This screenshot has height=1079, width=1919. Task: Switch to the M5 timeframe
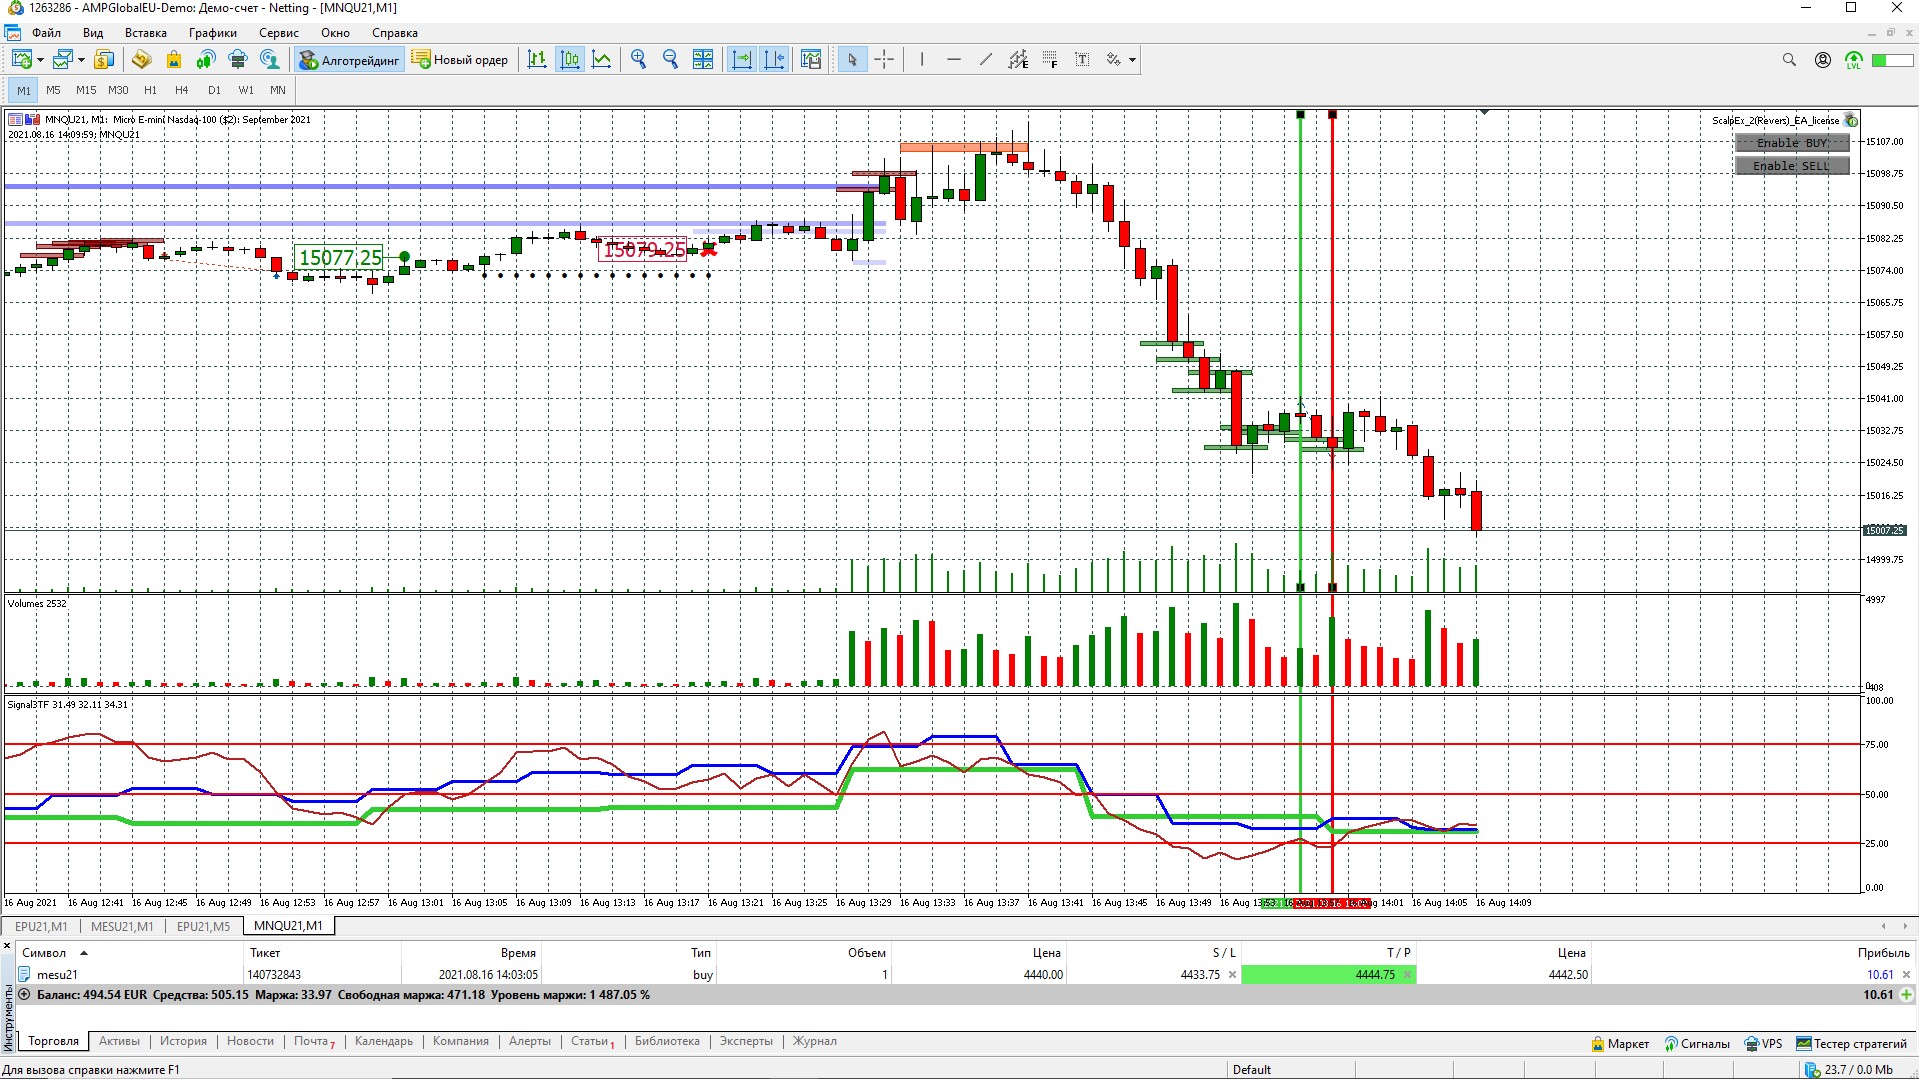[x=54, y=90]
